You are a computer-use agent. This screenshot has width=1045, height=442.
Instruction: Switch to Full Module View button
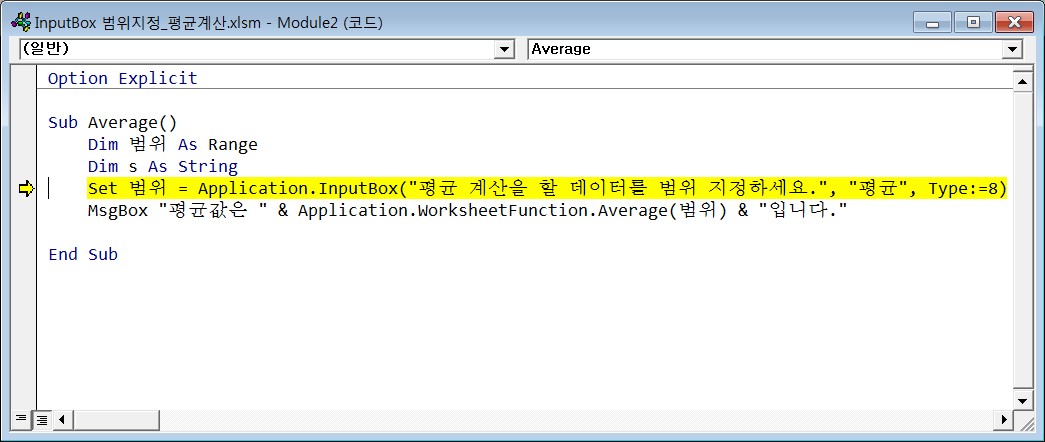(41, 419)
